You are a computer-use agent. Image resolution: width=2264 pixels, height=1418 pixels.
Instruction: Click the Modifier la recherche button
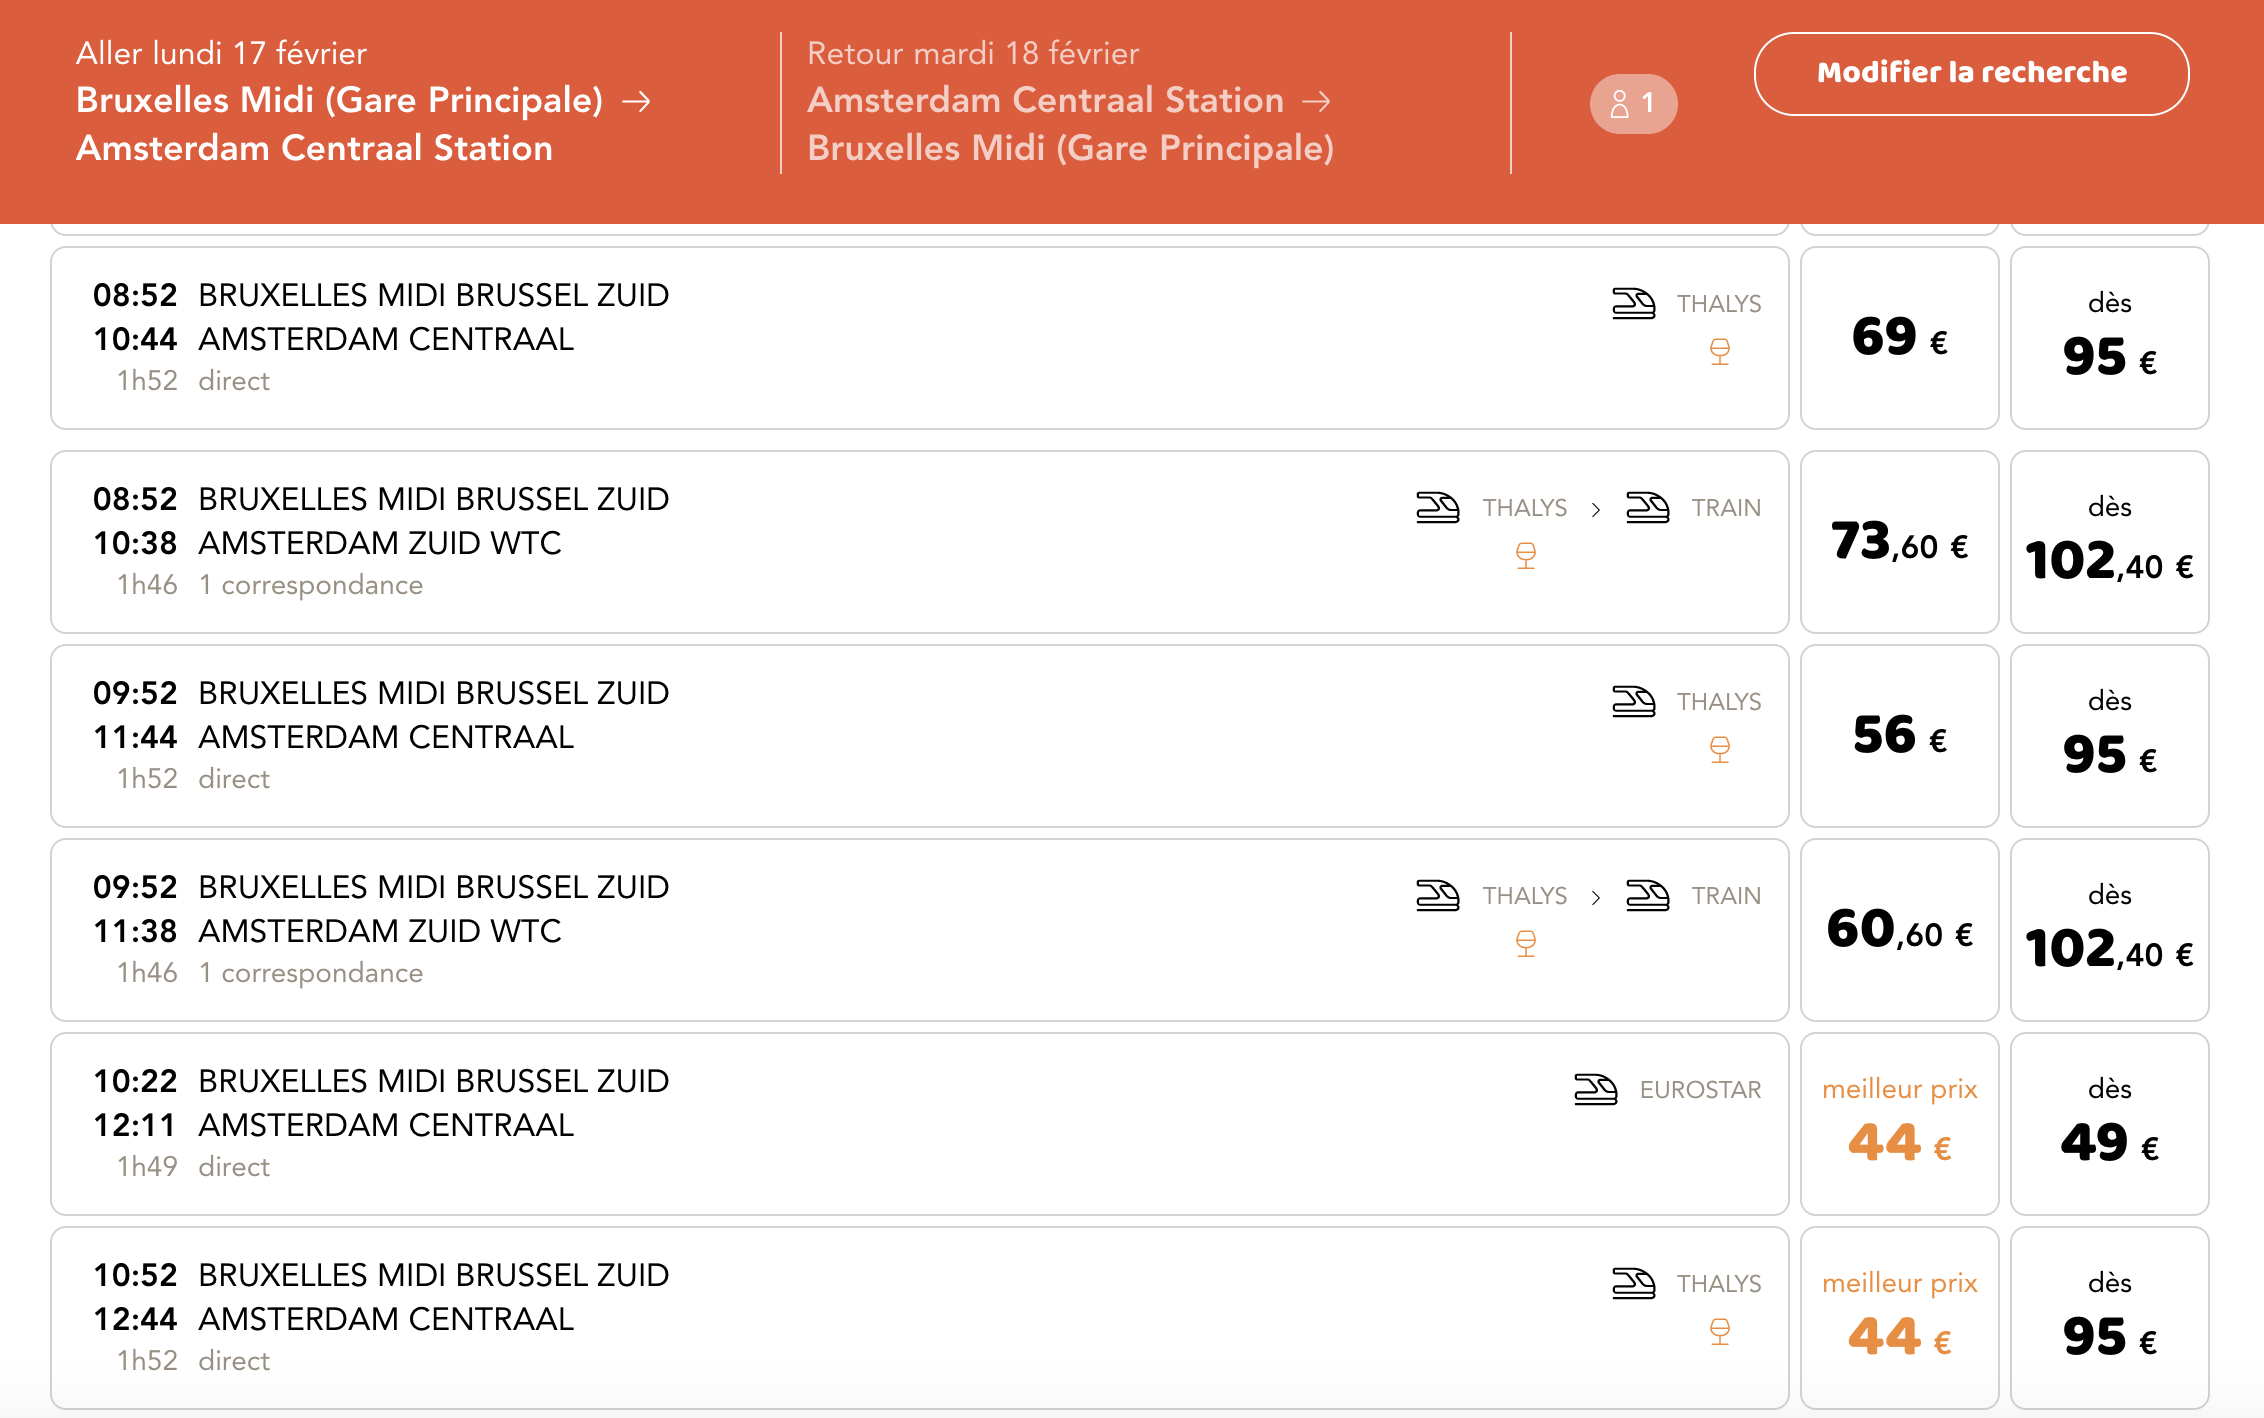(1971, 73)
